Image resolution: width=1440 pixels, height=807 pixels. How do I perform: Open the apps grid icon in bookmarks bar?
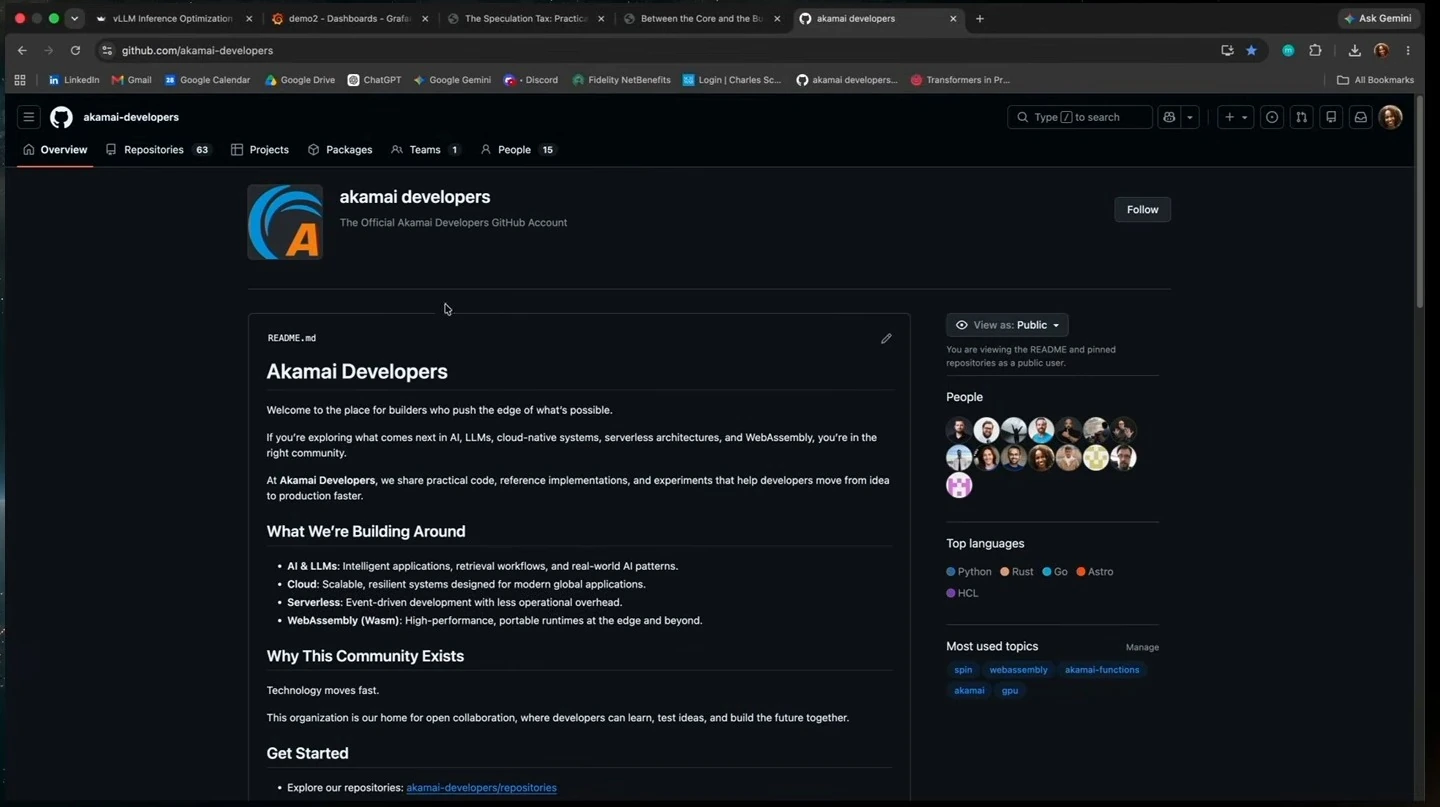click(x=19, y=80)
